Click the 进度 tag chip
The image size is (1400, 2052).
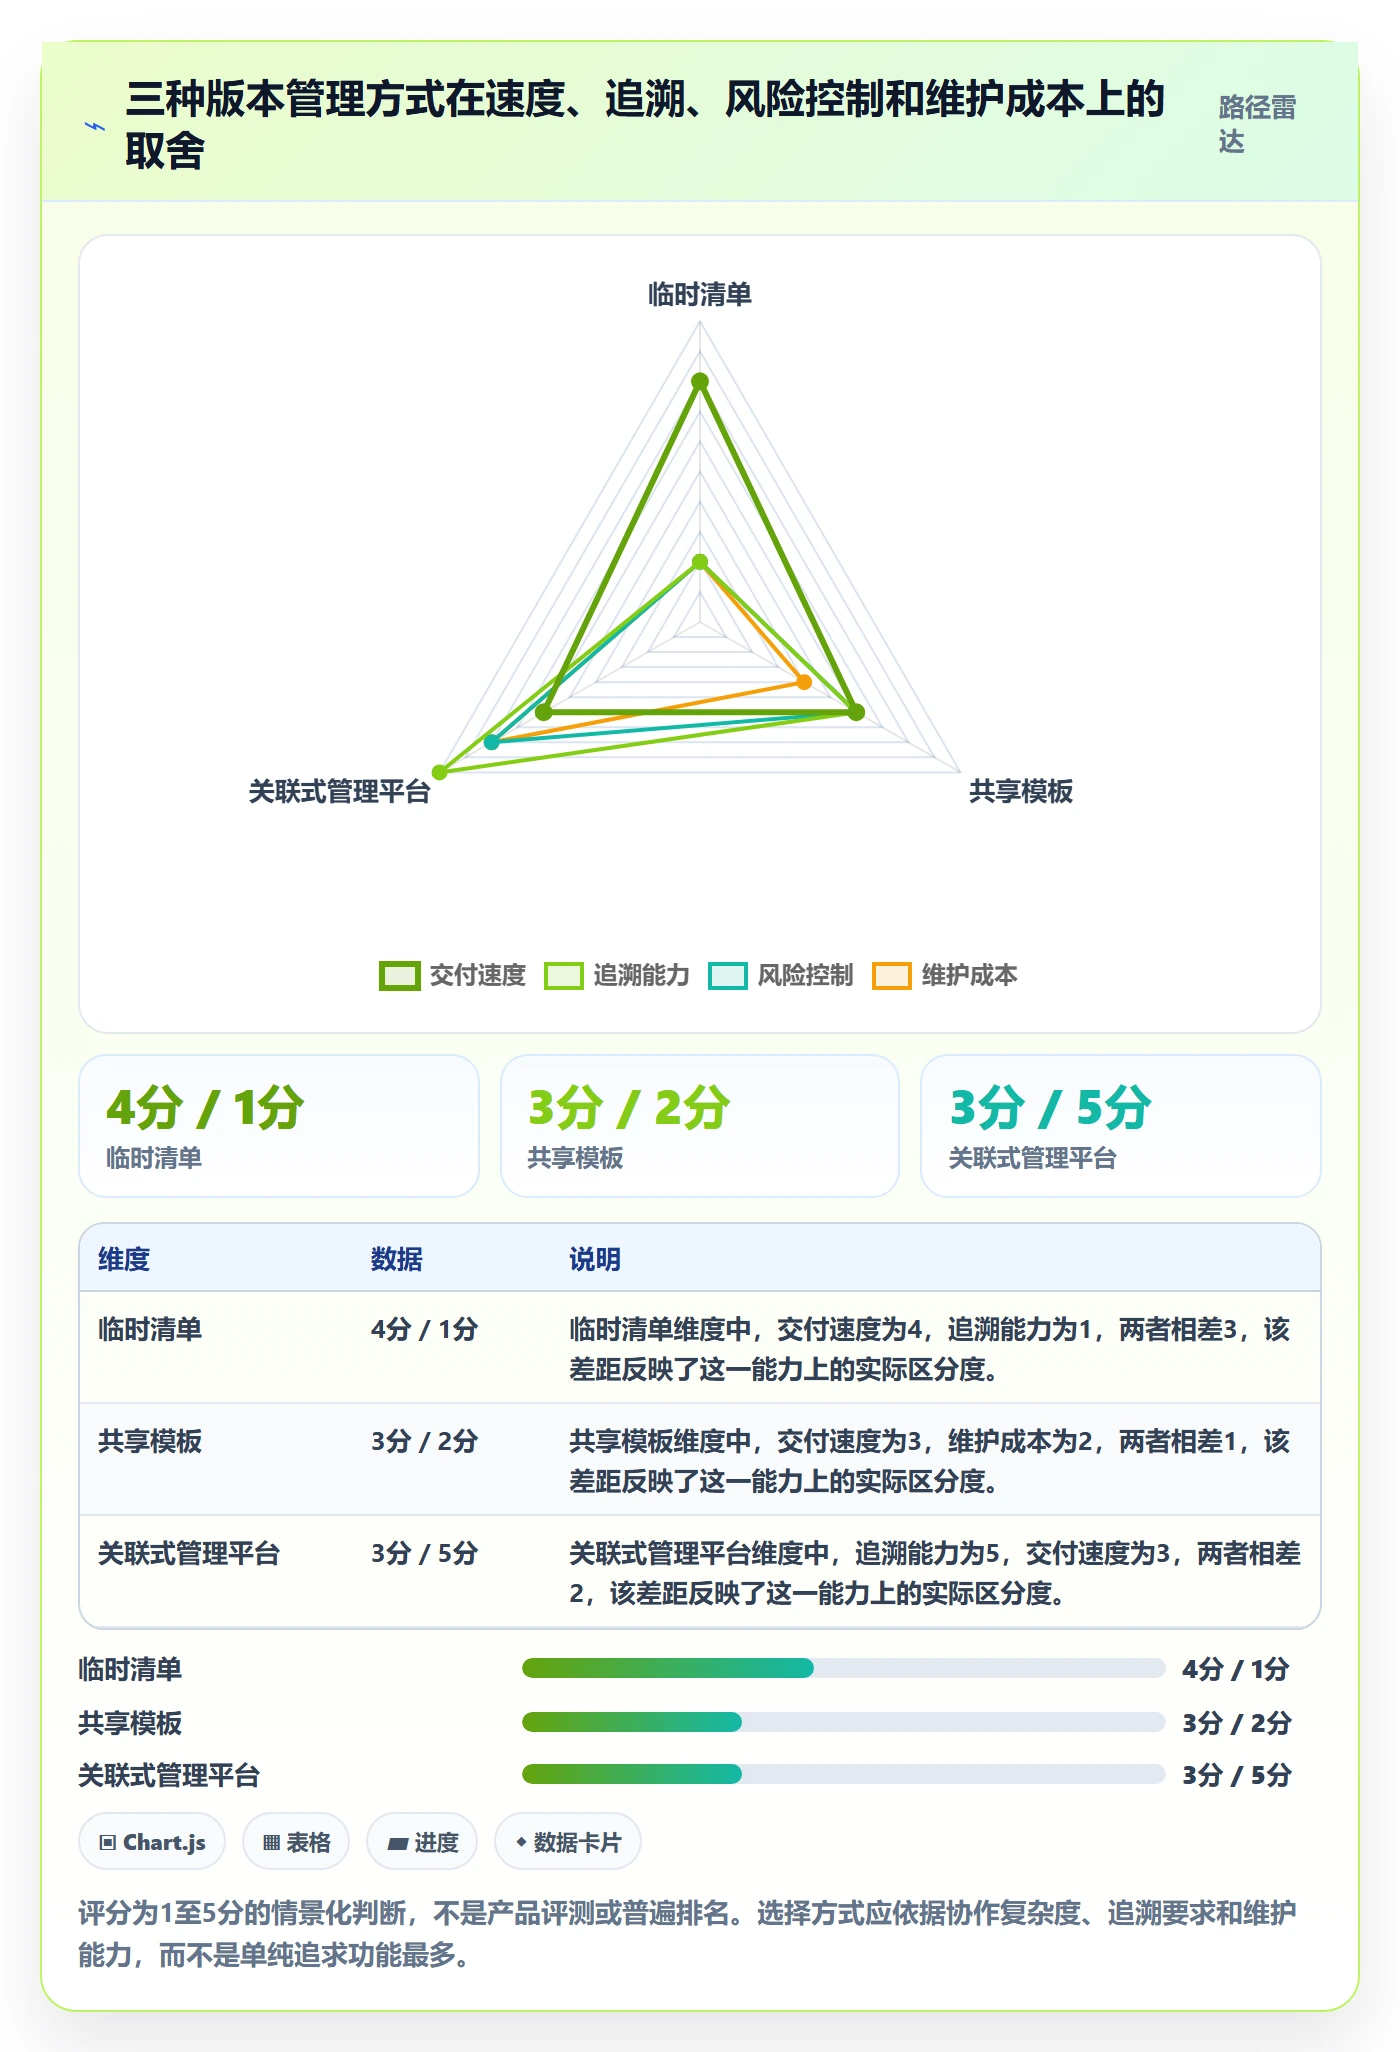point(422,1842)
